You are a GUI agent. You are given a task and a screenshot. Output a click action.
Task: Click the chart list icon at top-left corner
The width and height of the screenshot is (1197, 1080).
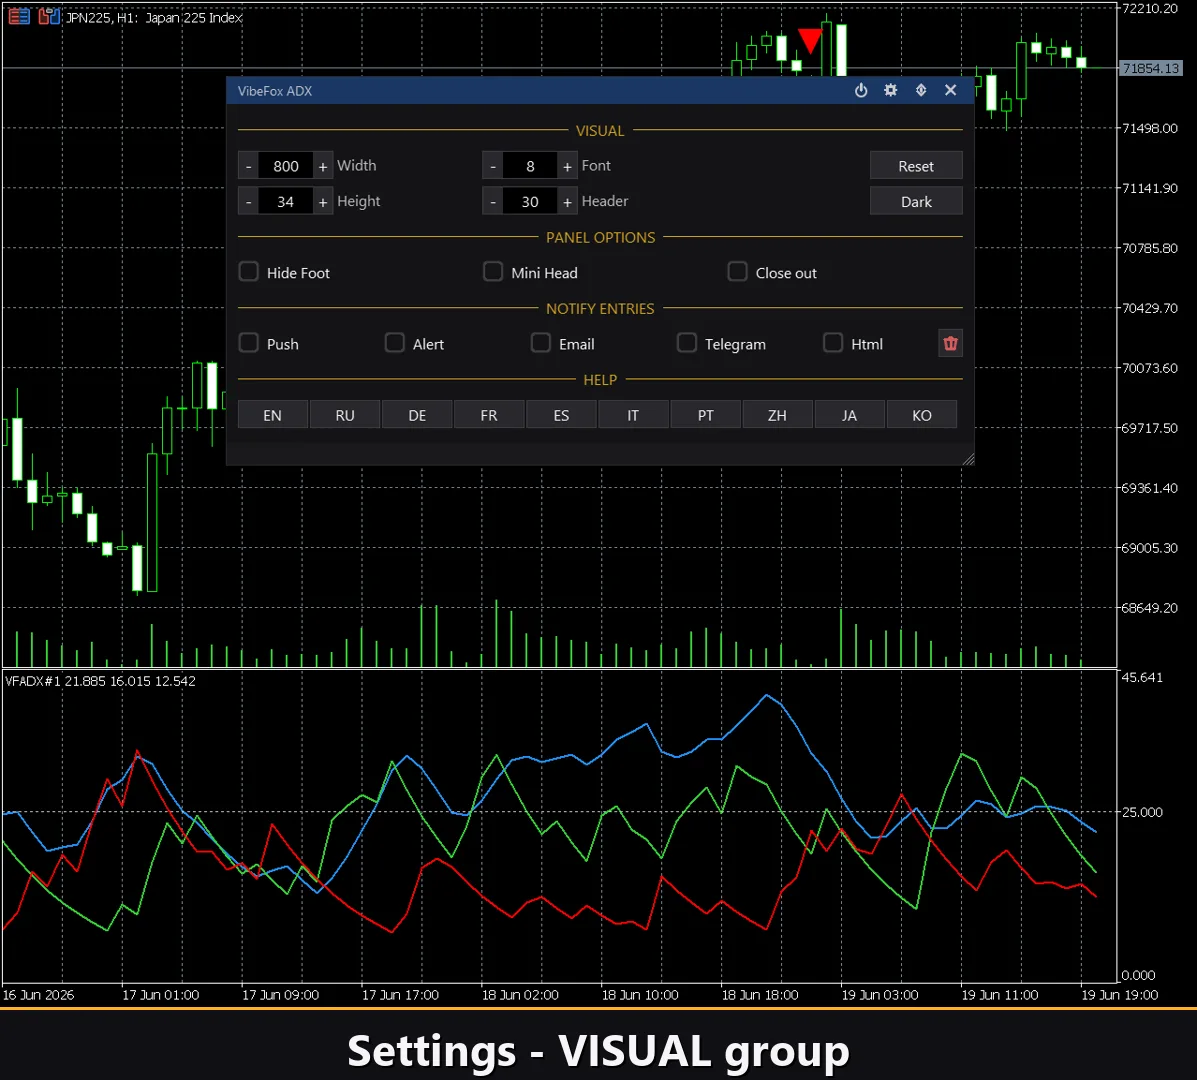tap(19, 16)
